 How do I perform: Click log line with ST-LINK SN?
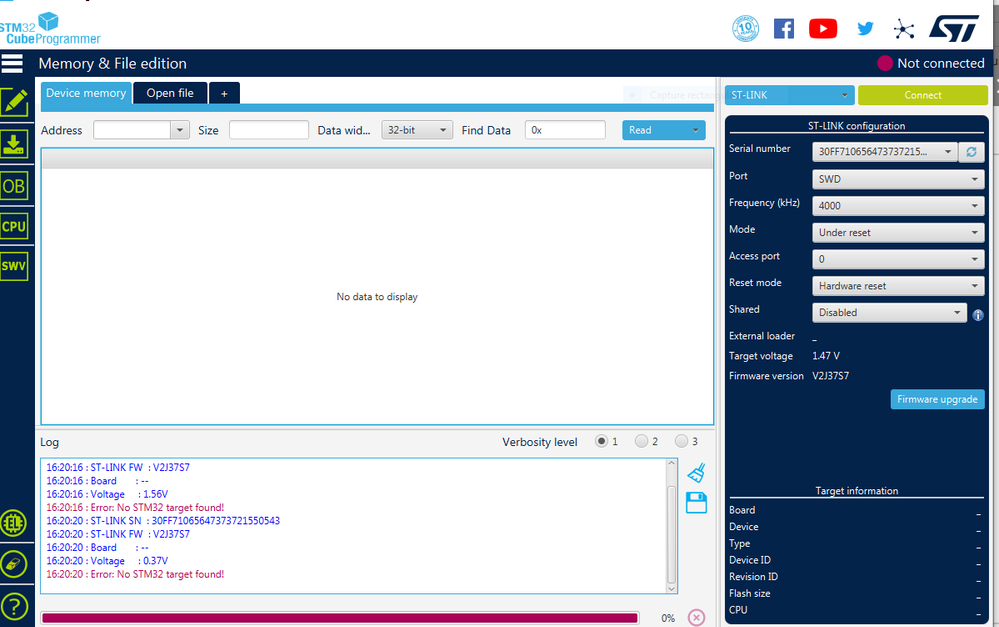coord(163,521)
